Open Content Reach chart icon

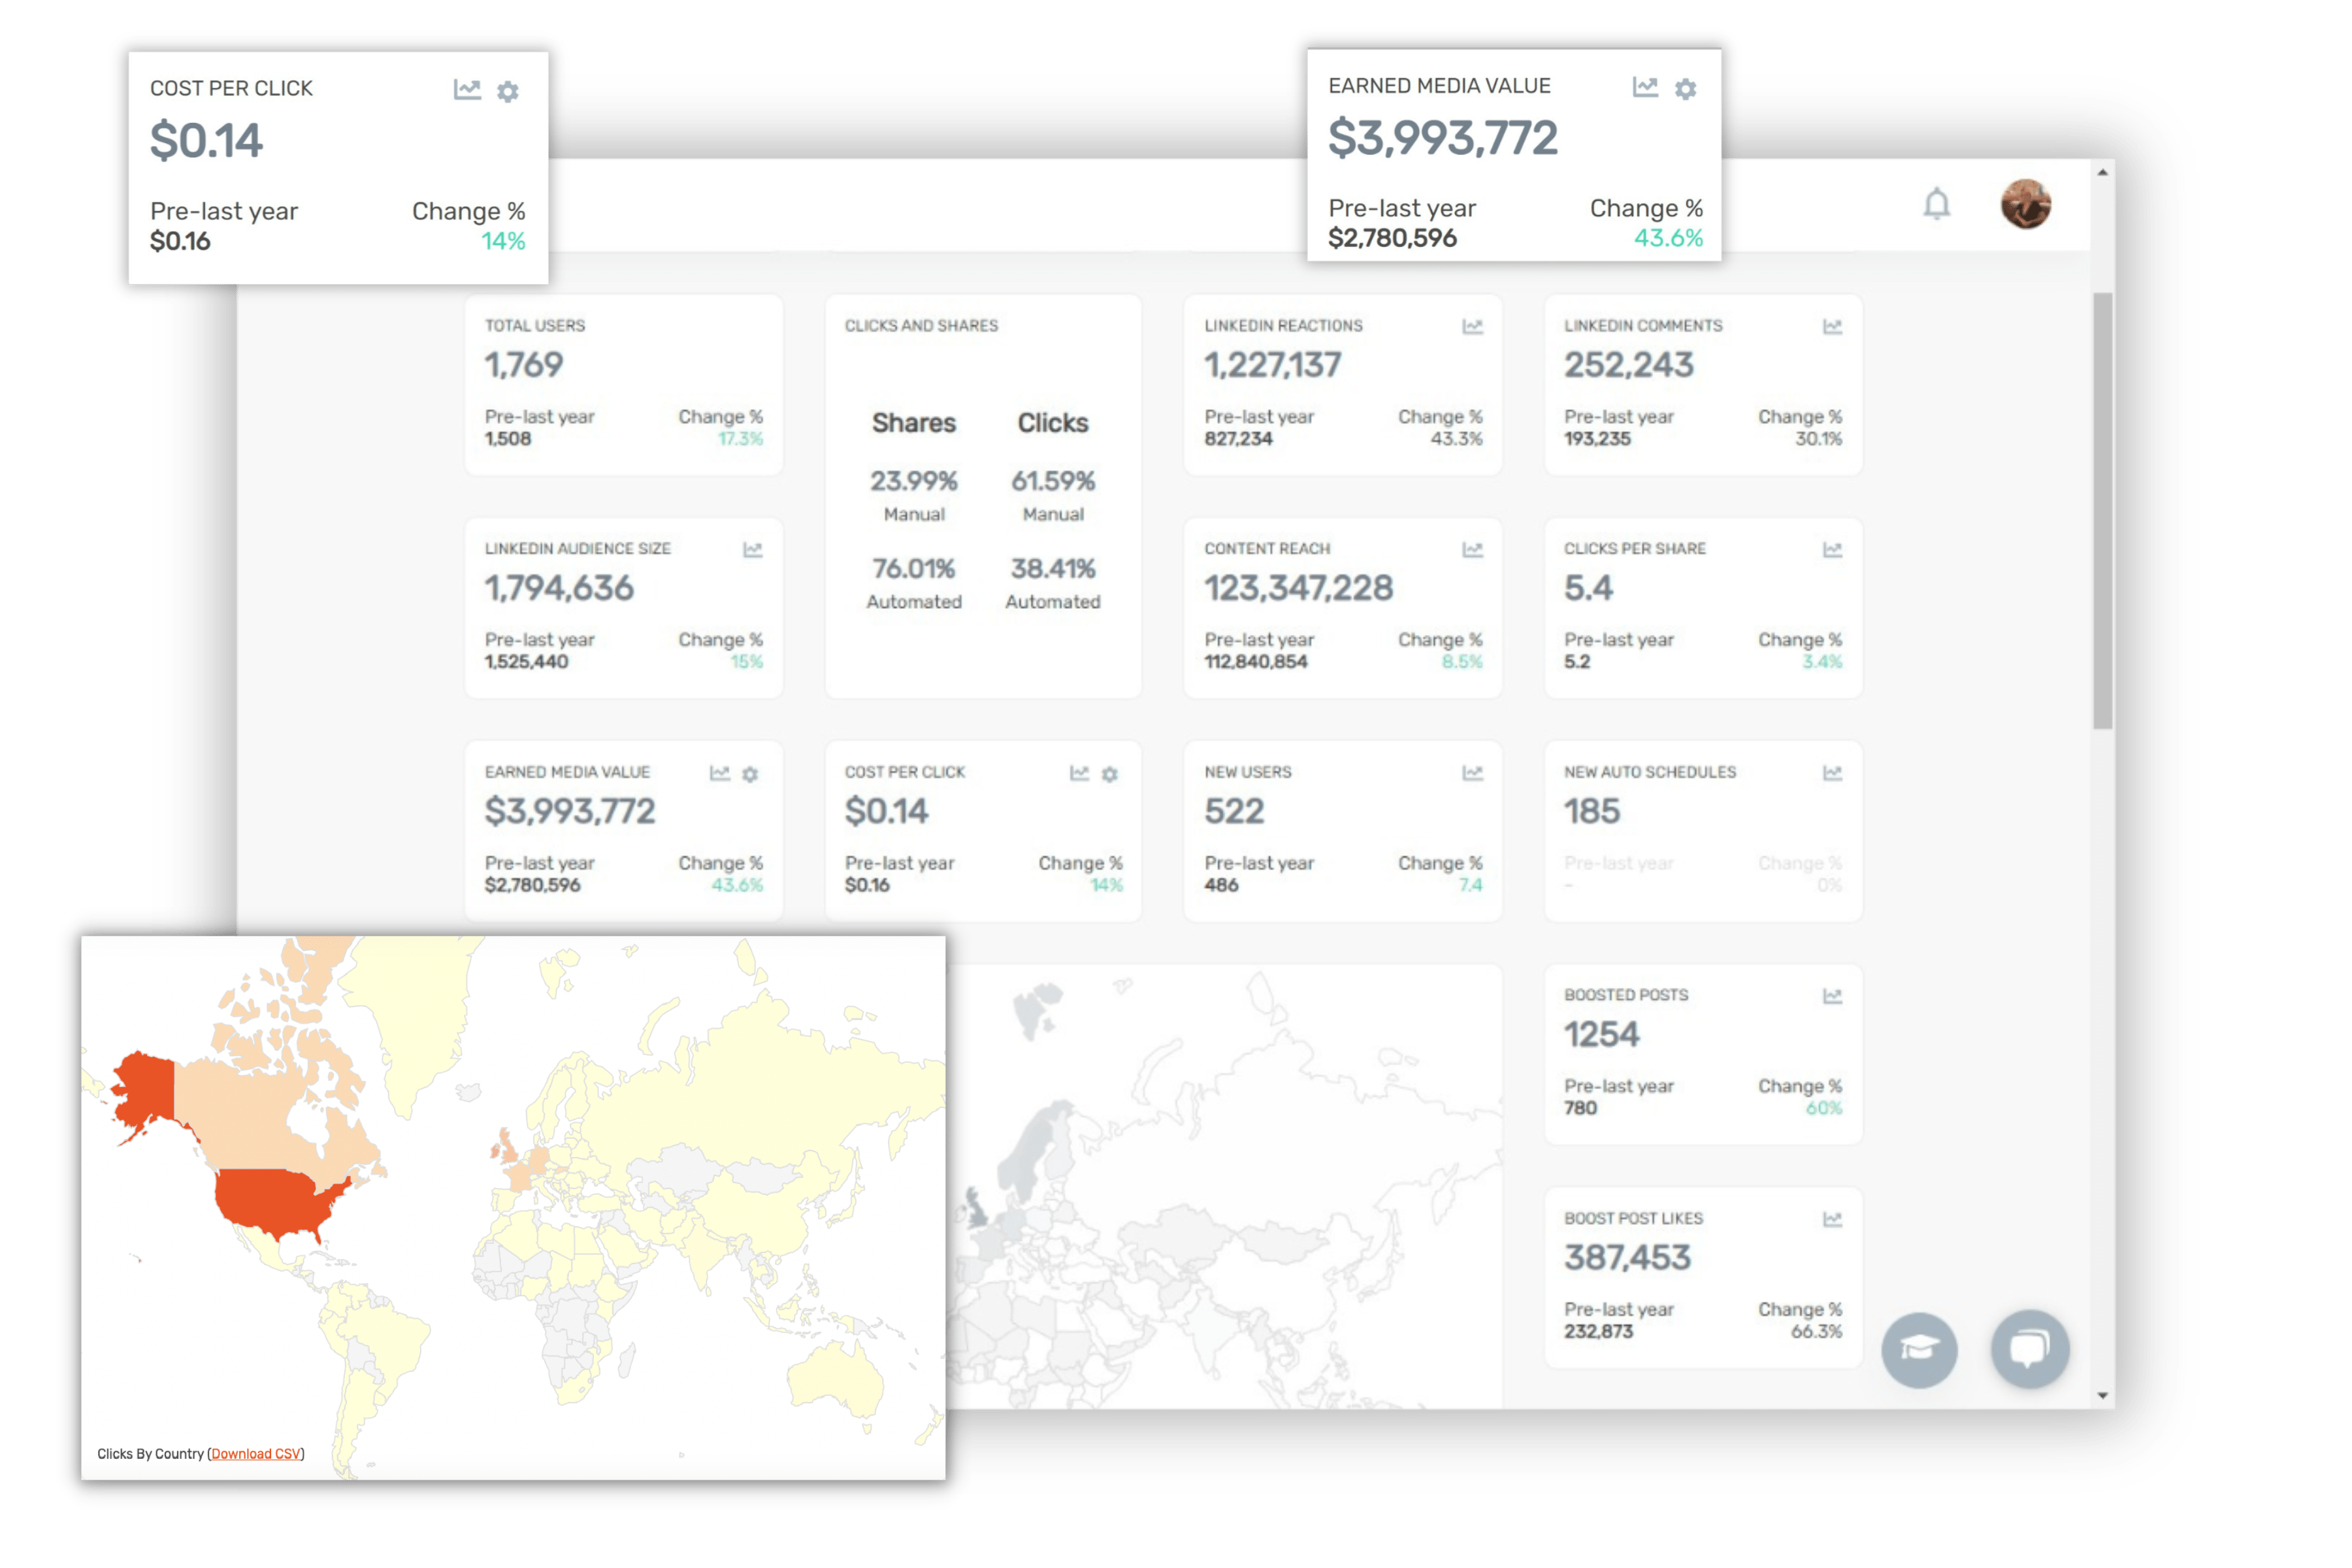click(x=1472, y=550)
